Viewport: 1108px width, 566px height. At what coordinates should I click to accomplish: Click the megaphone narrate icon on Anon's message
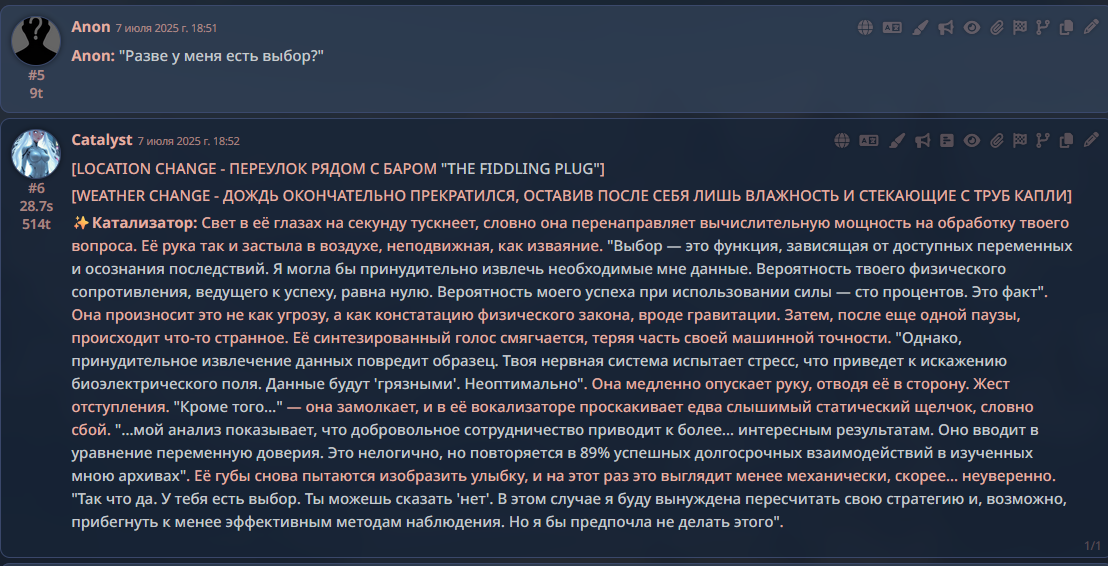click(x=945, y=28)
